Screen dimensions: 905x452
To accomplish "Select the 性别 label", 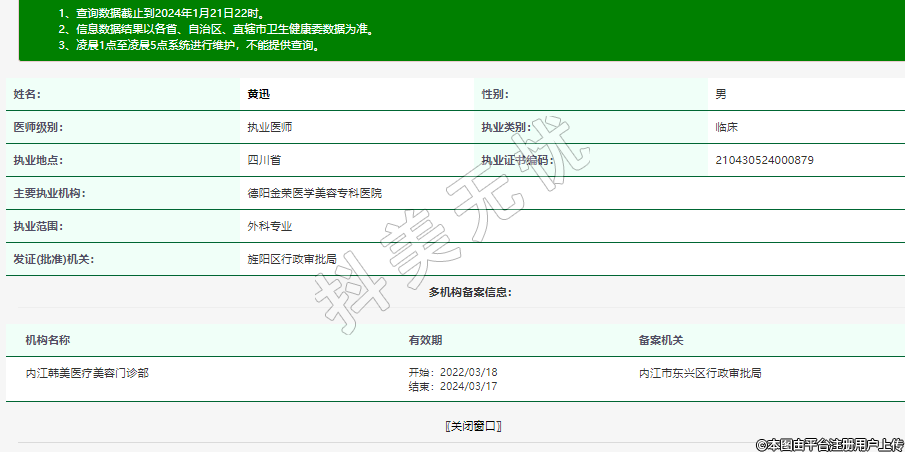I will pyautogui.click(x=495, y=94).
